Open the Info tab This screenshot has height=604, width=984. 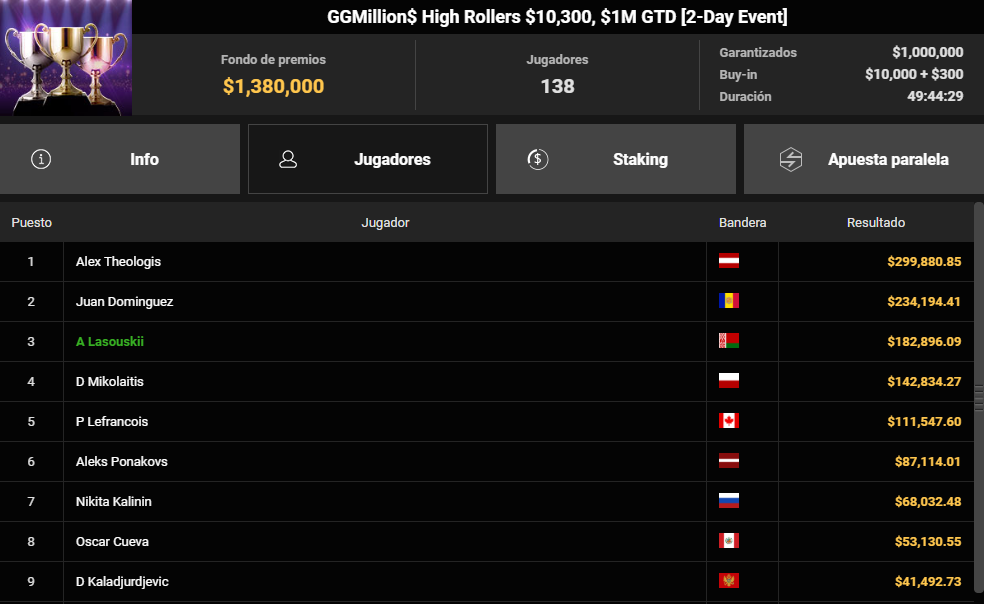coord(120,159)
